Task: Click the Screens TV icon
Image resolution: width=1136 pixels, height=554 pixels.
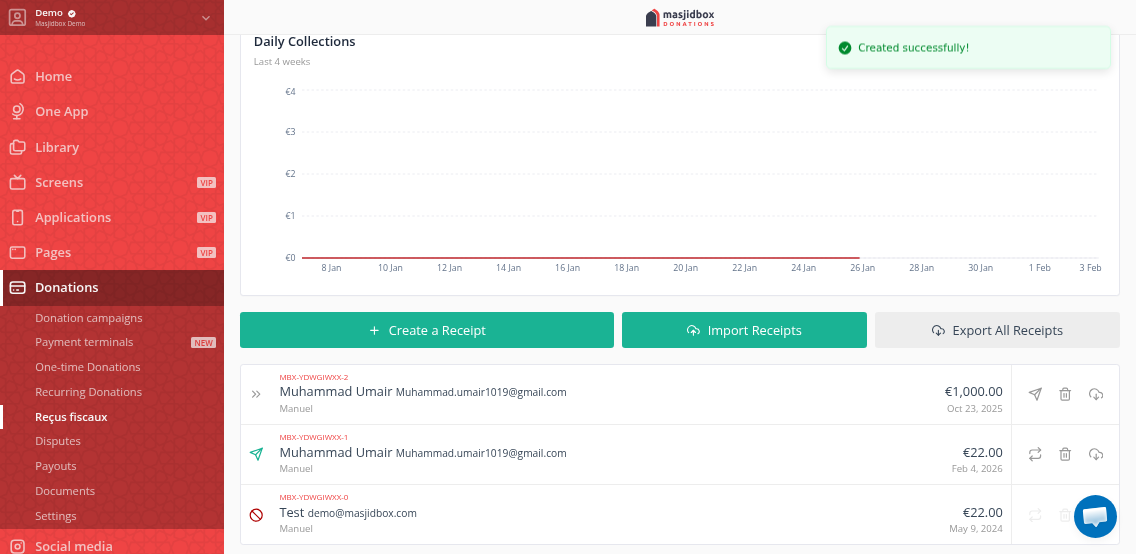Action: (17, 182)
